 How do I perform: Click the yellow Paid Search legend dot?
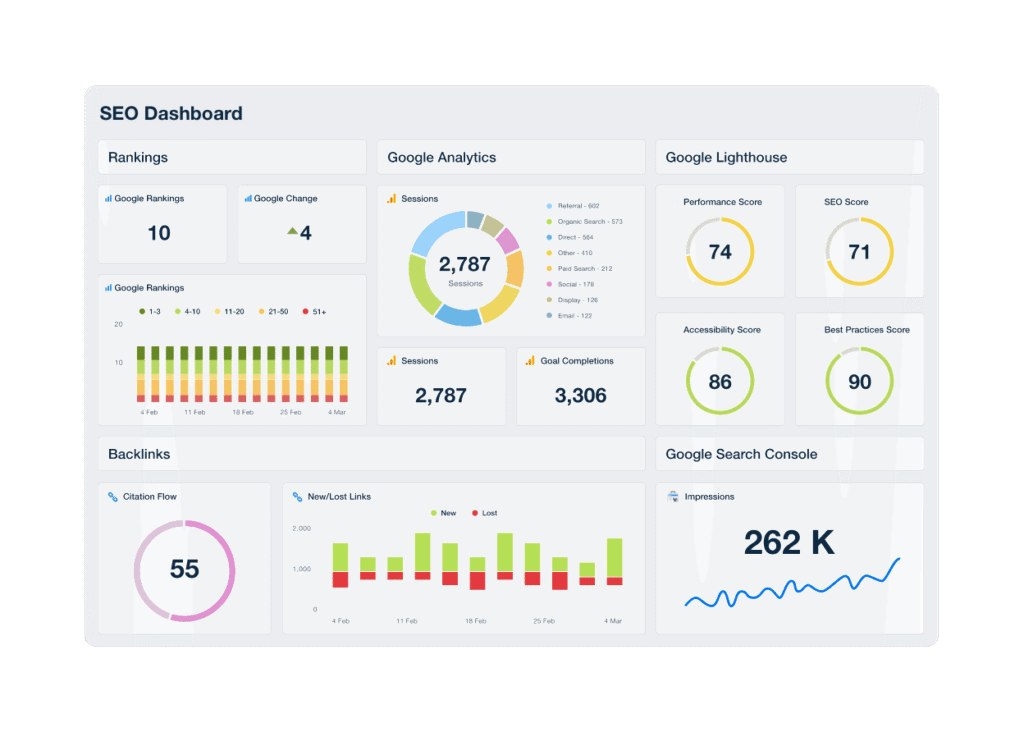(549, 269)
